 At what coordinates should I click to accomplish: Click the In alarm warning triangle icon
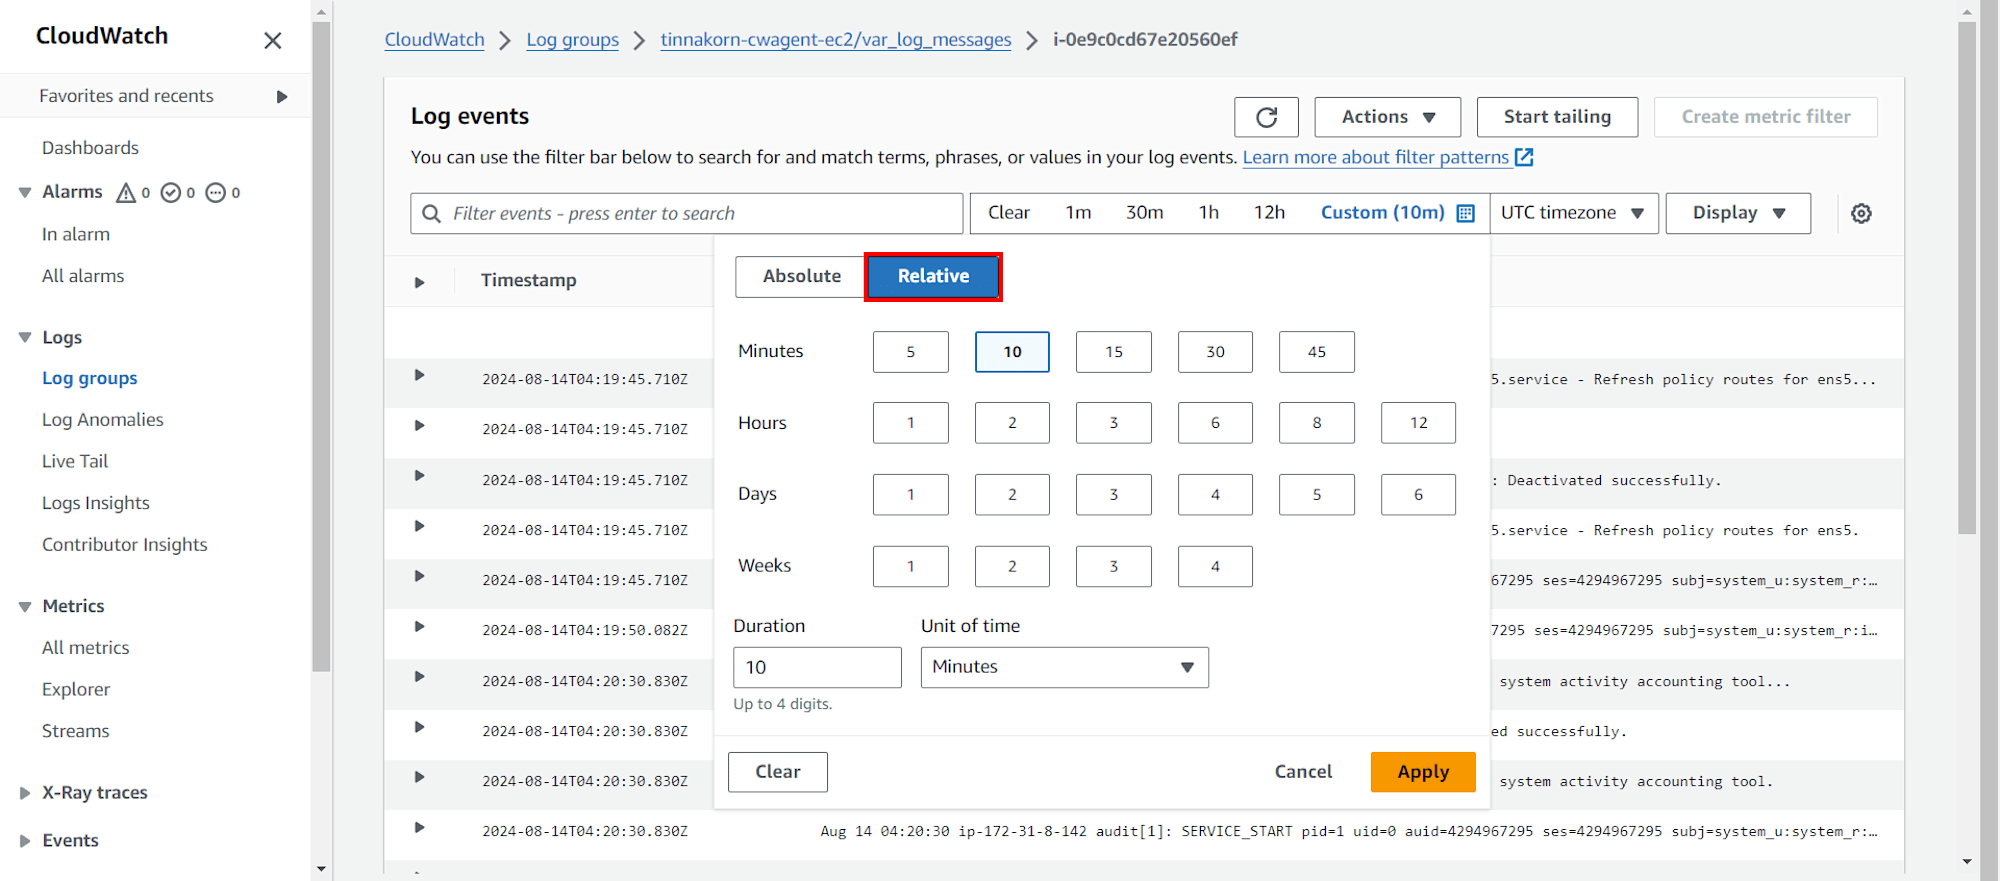pos(126,192)
